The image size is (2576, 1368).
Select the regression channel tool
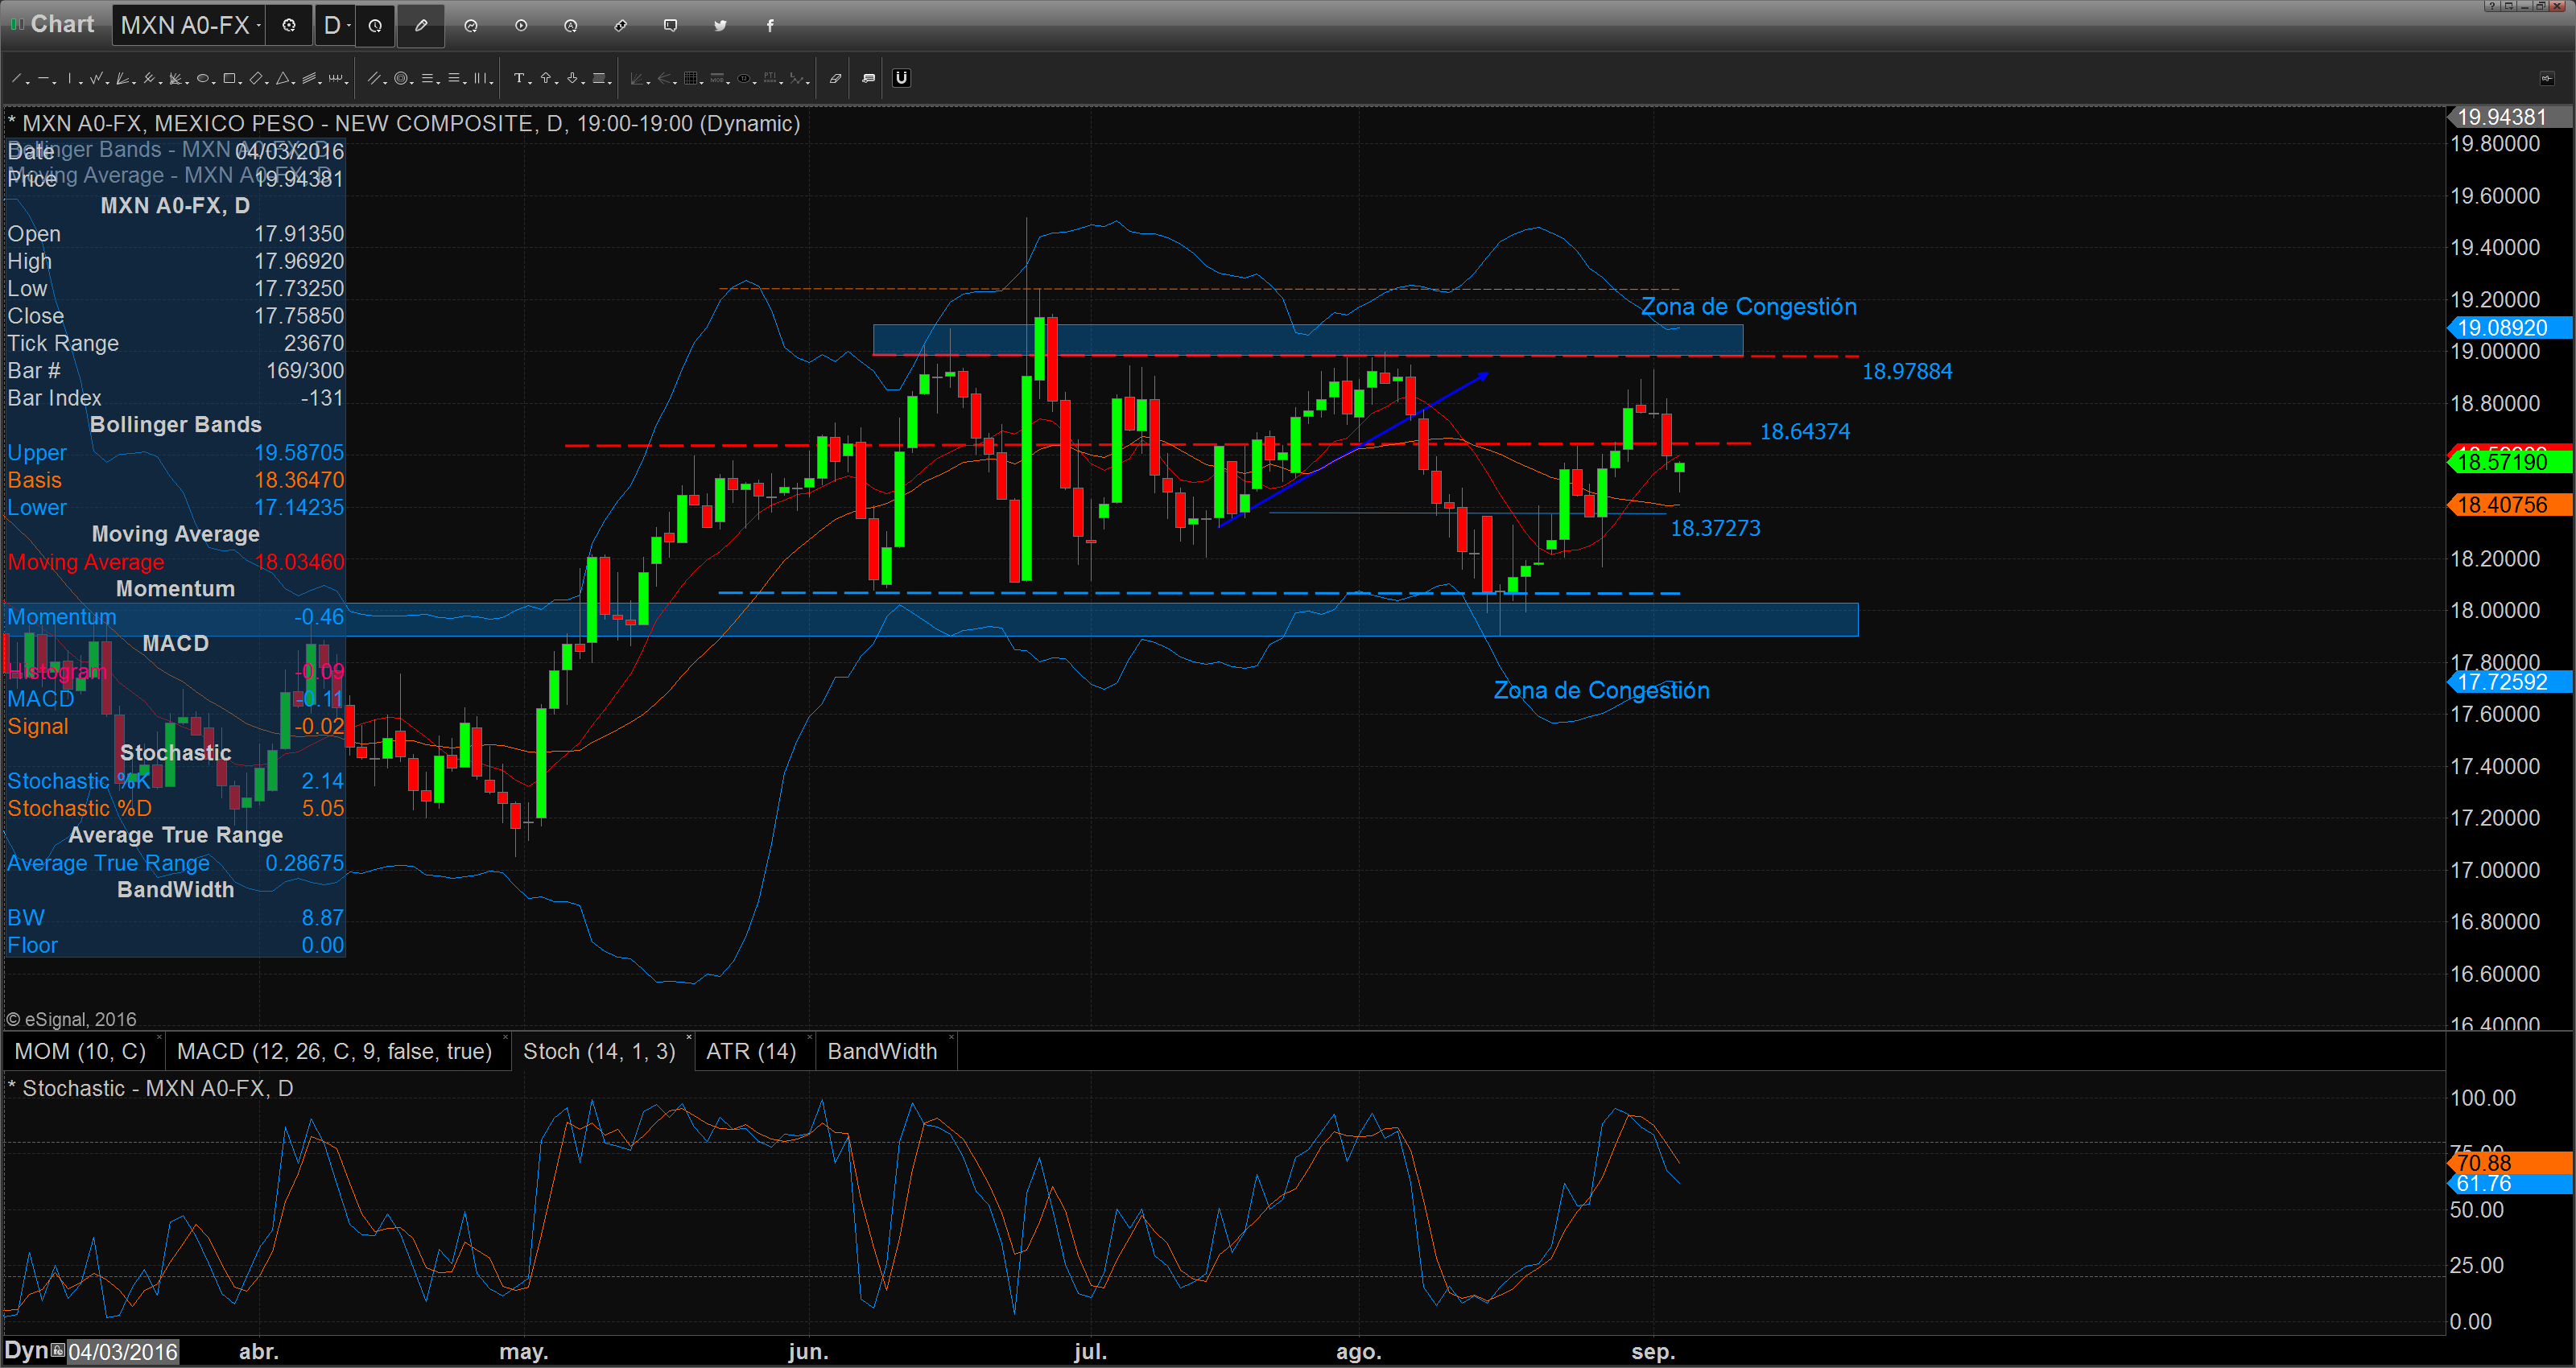pos(309,78)
